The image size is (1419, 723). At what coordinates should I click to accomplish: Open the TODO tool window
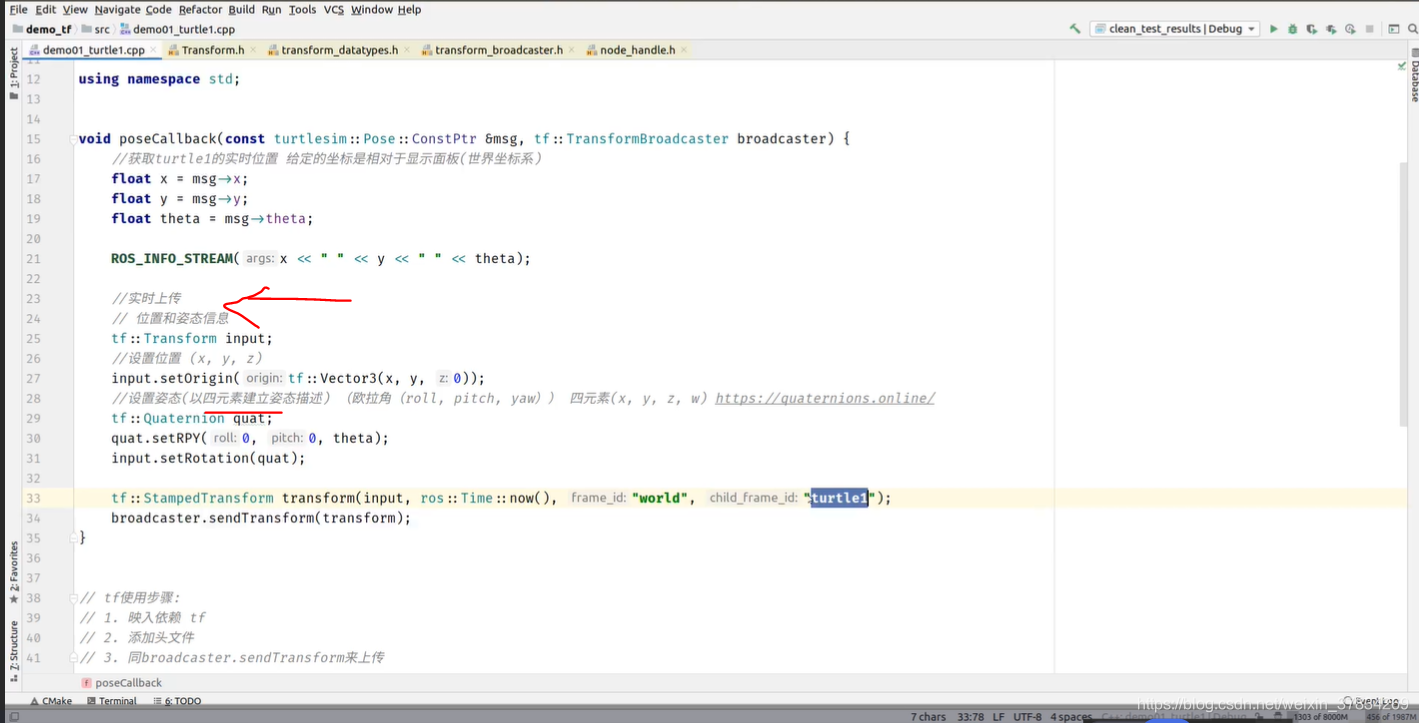(176, 701)
